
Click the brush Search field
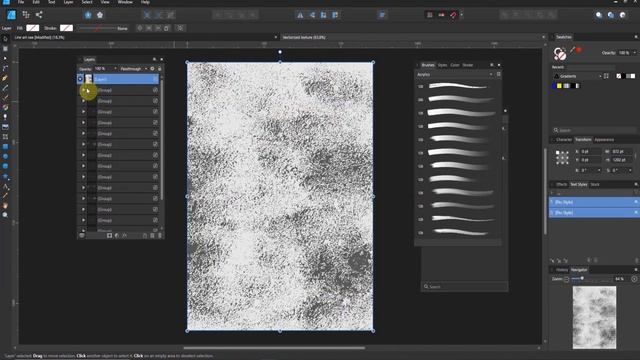point(464,287)
